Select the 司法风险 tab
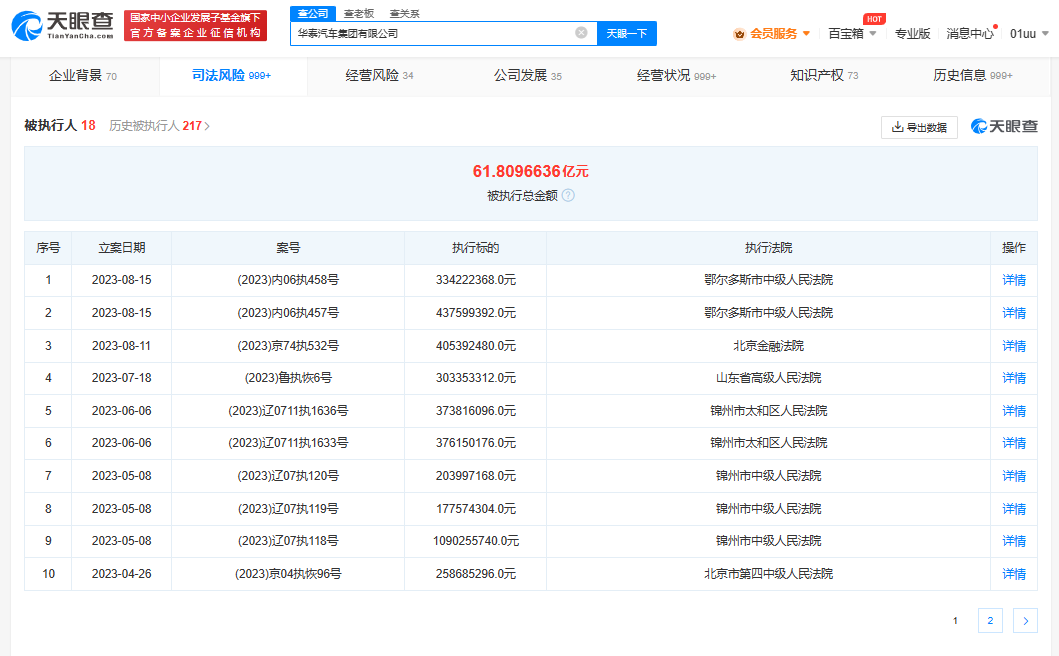The height and width of the screenshot is (656, 1059). point(232,76)
